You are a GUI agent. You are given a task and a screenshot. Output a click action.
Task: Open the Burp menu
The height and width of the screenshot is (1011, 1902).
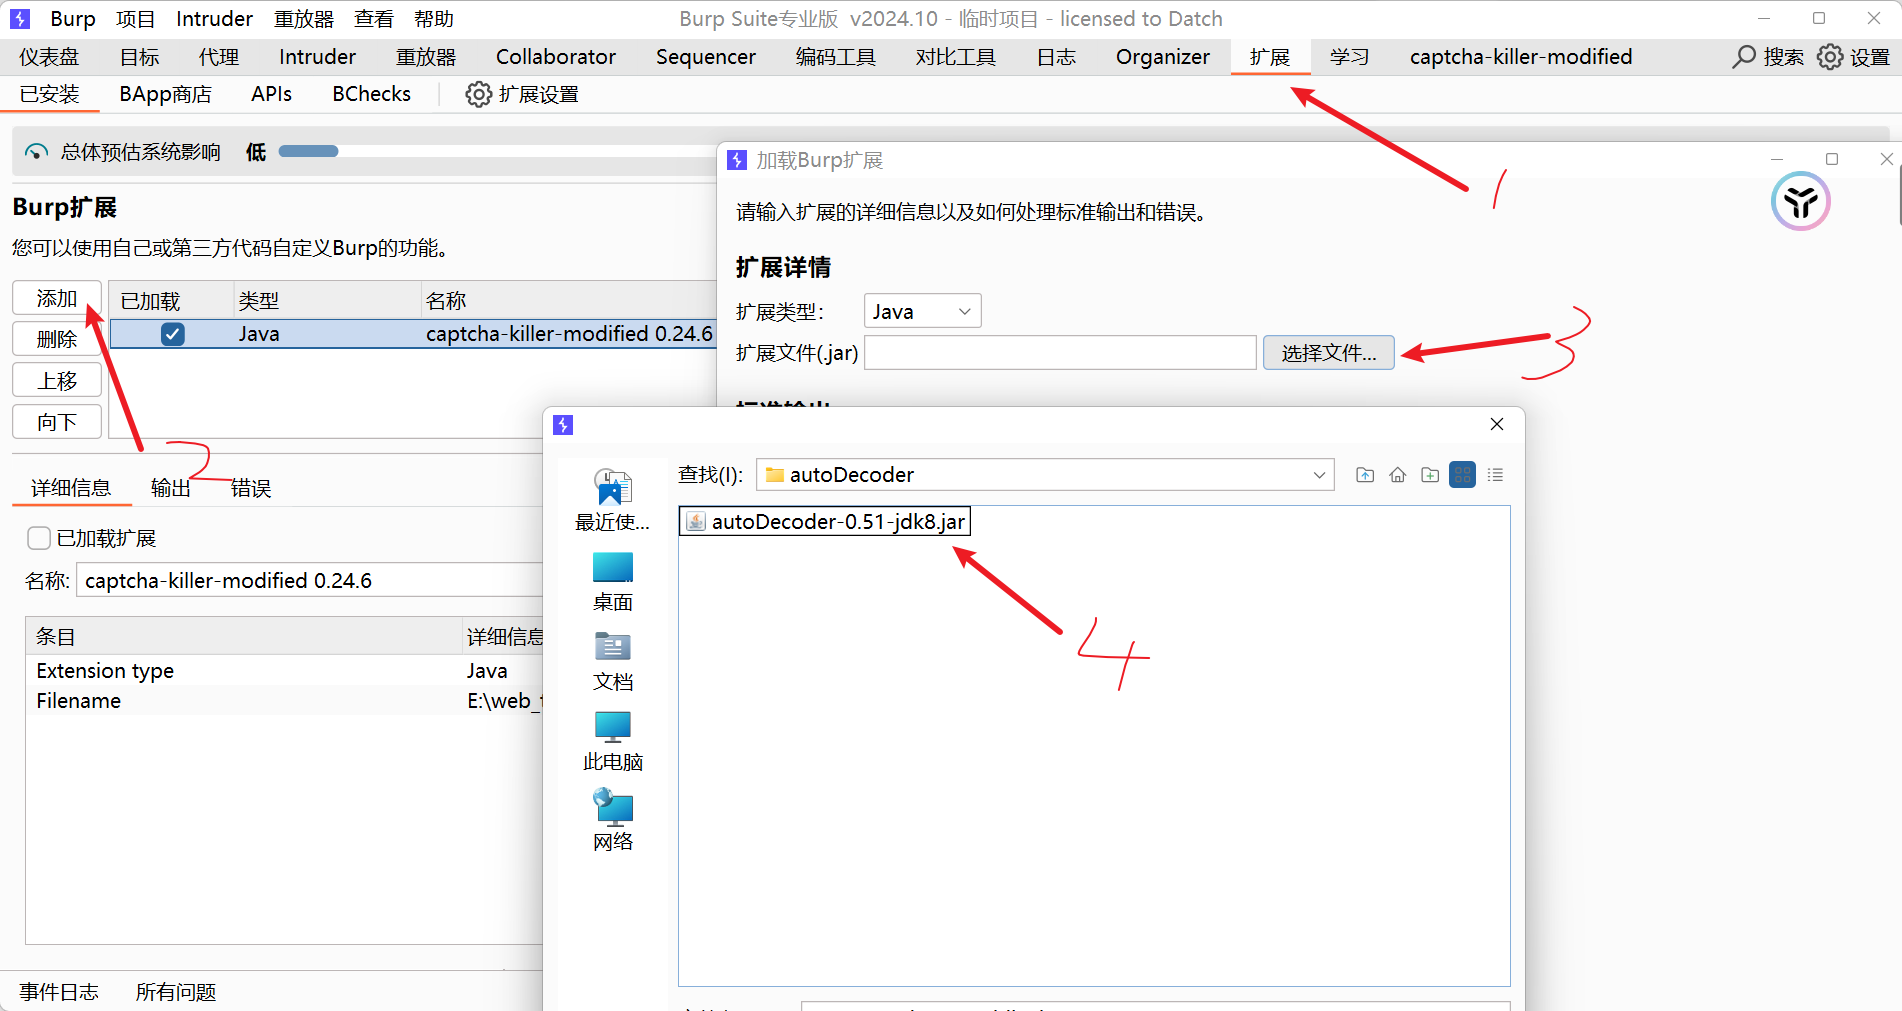73,19
